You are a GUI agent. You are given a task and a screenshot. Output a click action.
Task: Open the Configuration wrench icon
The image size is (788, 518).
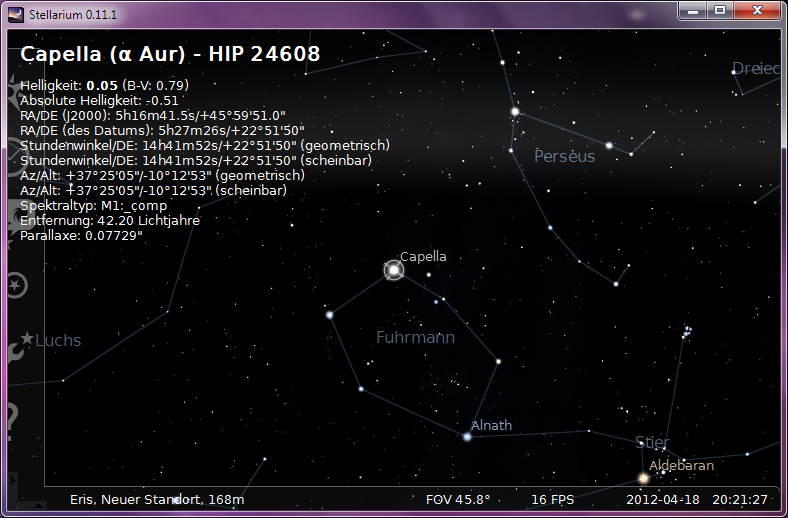click(16, 351)
